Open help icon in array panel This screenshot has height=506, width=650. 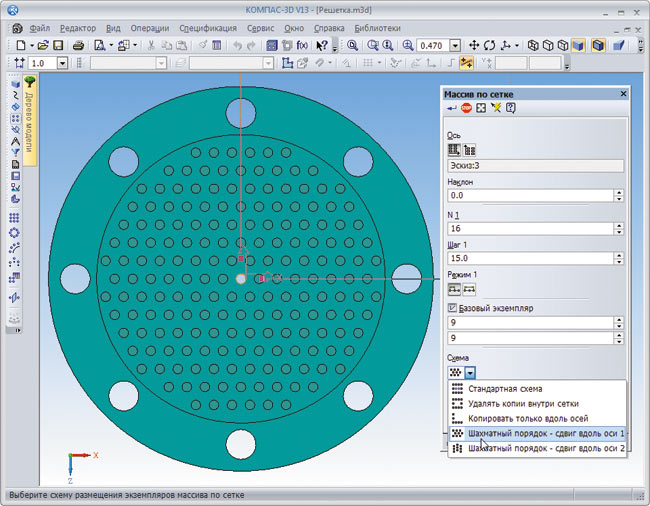tap(510, 108)
